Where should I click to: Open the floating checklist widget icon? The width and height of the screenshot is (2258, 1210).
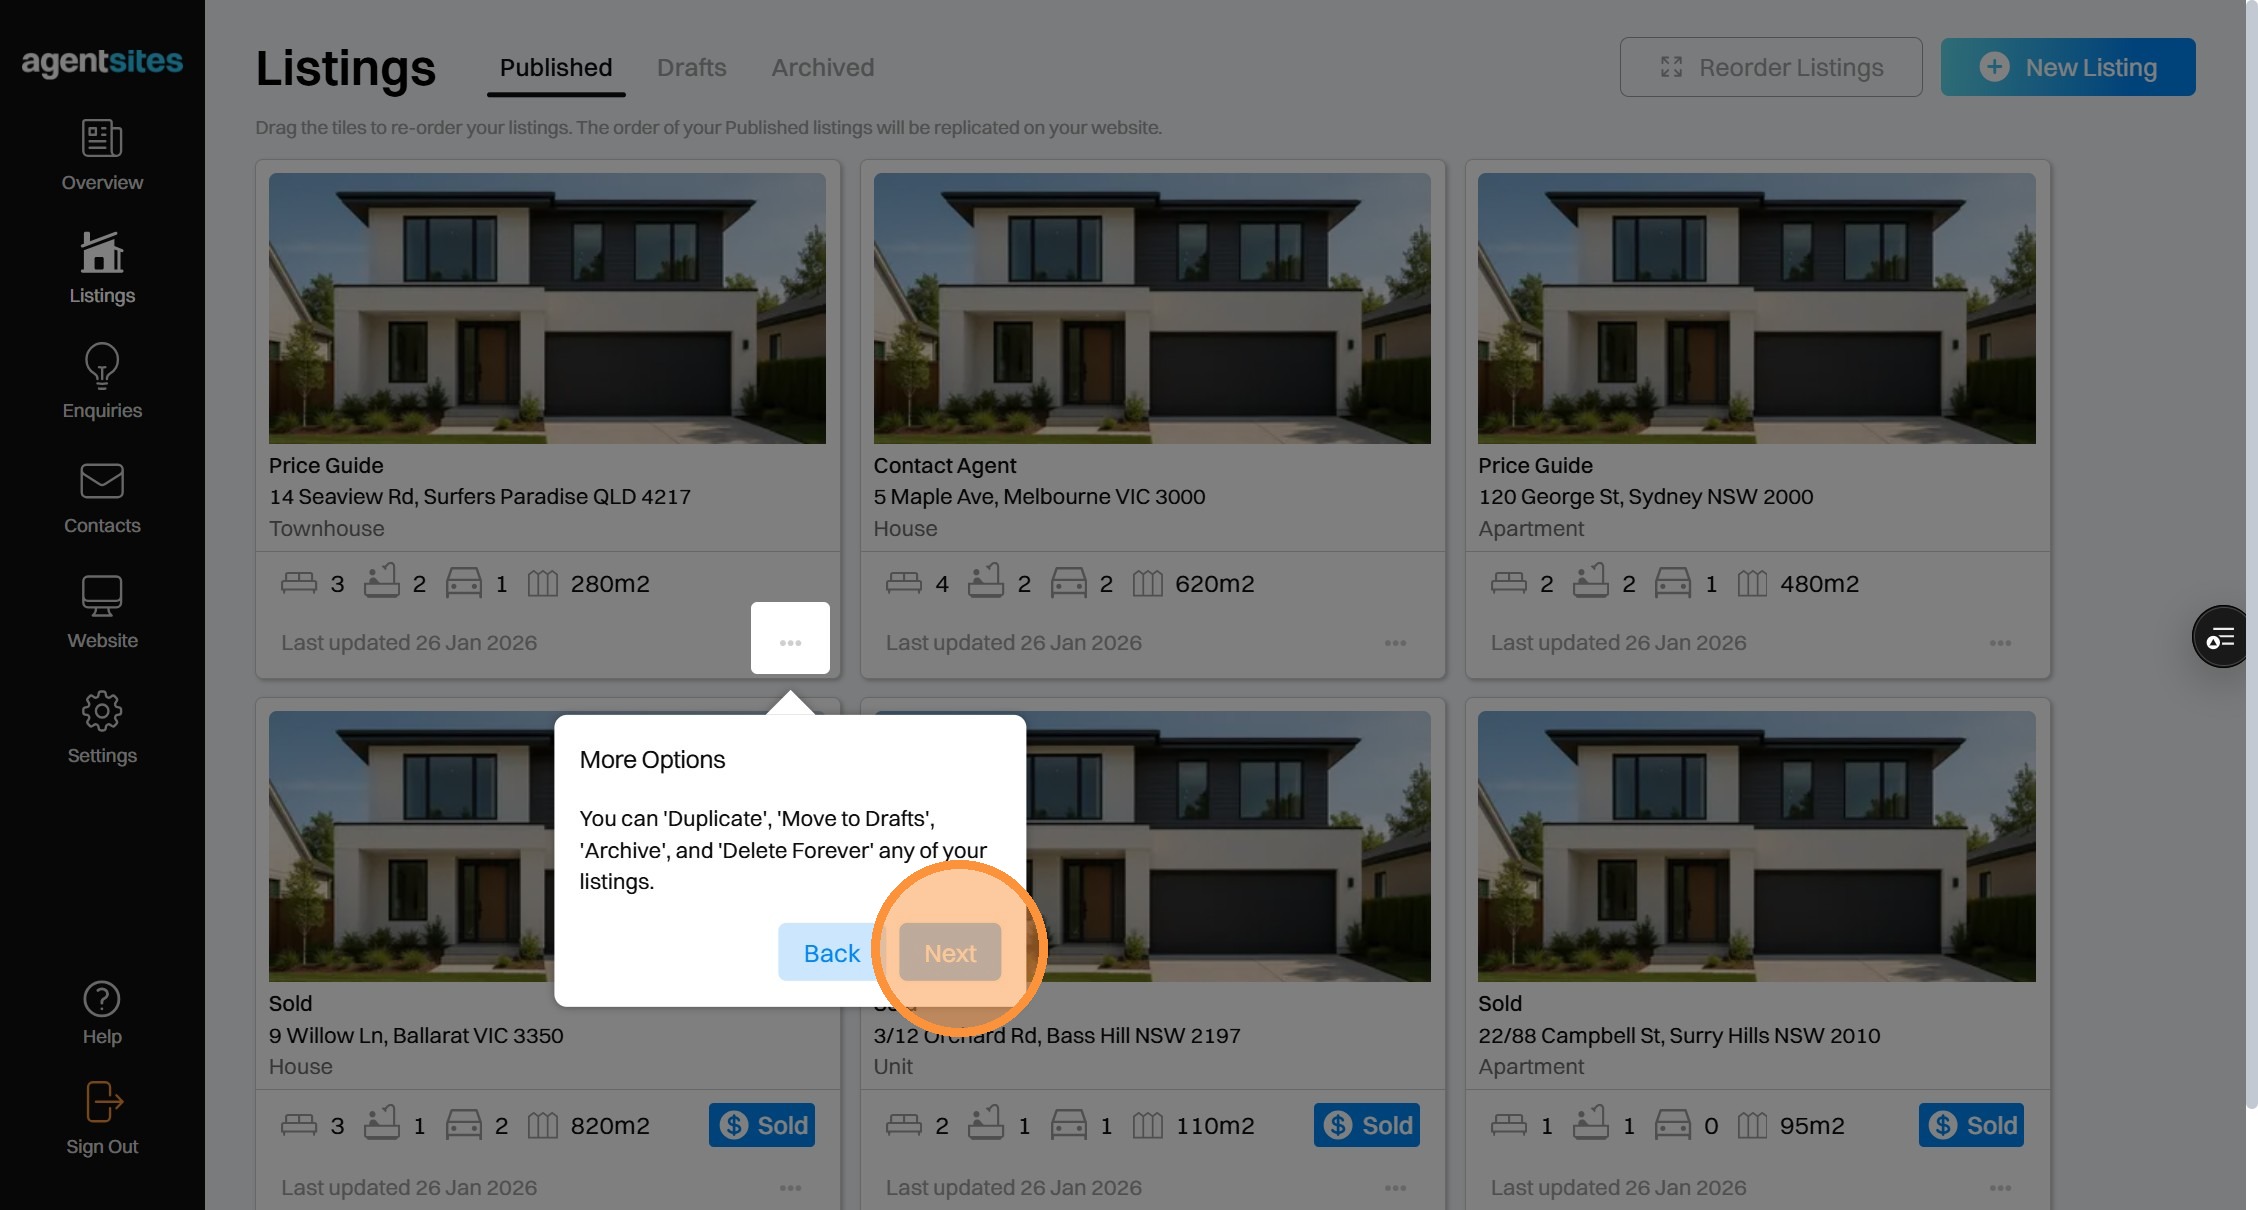pyautogui.click(x=2220, y=637)
